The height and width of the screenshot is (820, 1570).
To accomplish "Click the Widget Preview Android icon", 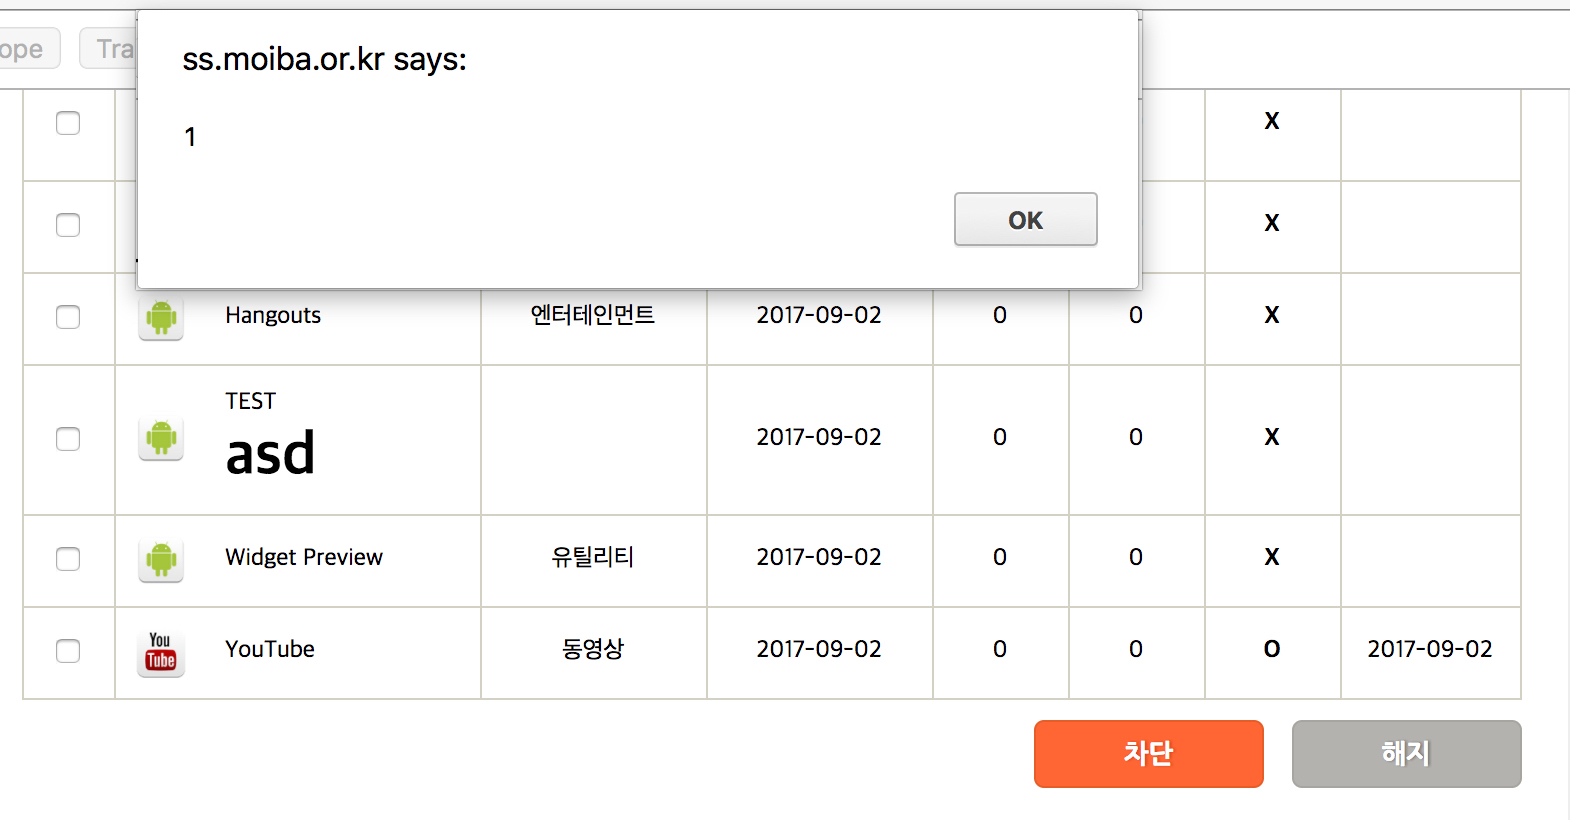I will [161, 559].
